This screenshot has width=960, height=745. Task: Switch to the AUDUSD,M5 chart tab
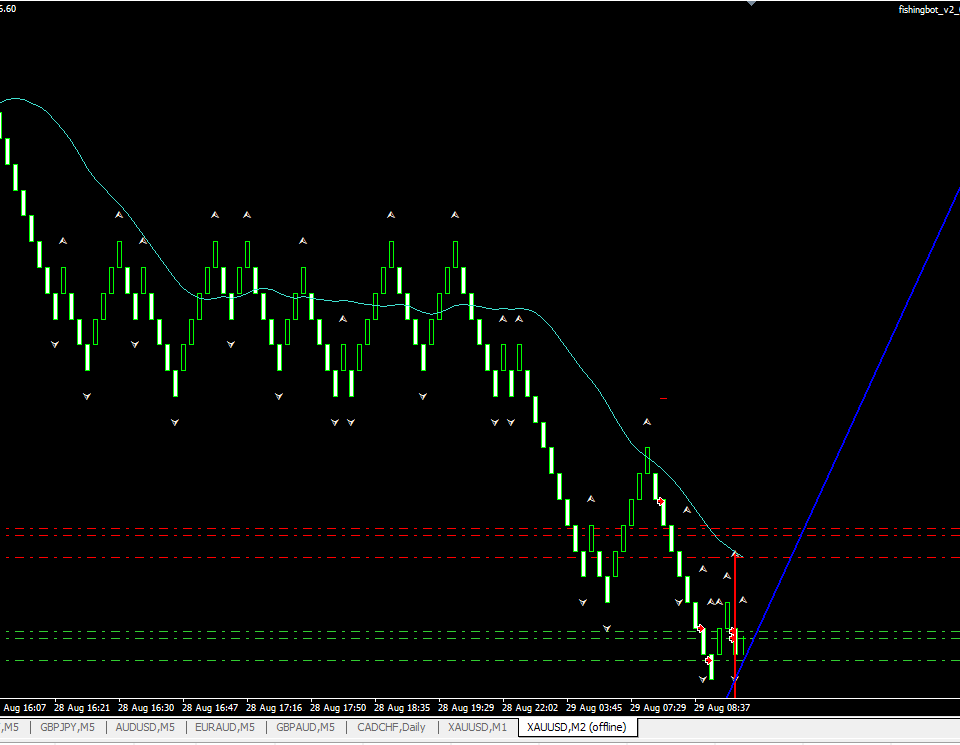pyautogui.click(x=145, y=727)
